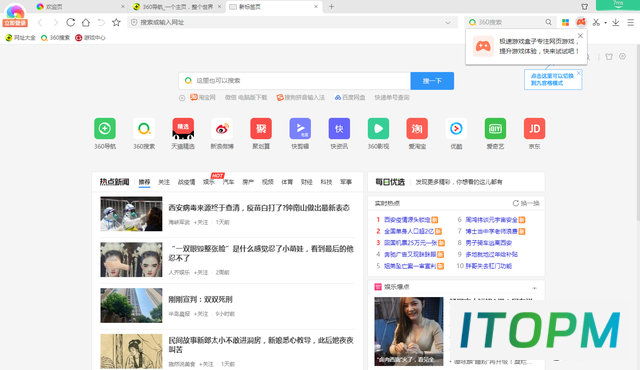
Task: Click the 换一换 refresh hot list button
Action: (526, 203)
